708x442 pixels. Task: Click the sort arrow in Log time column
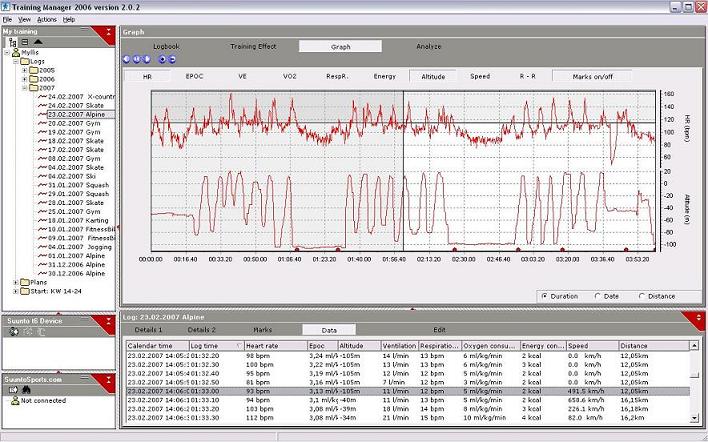pyautogui.click(x=239, y=346)
